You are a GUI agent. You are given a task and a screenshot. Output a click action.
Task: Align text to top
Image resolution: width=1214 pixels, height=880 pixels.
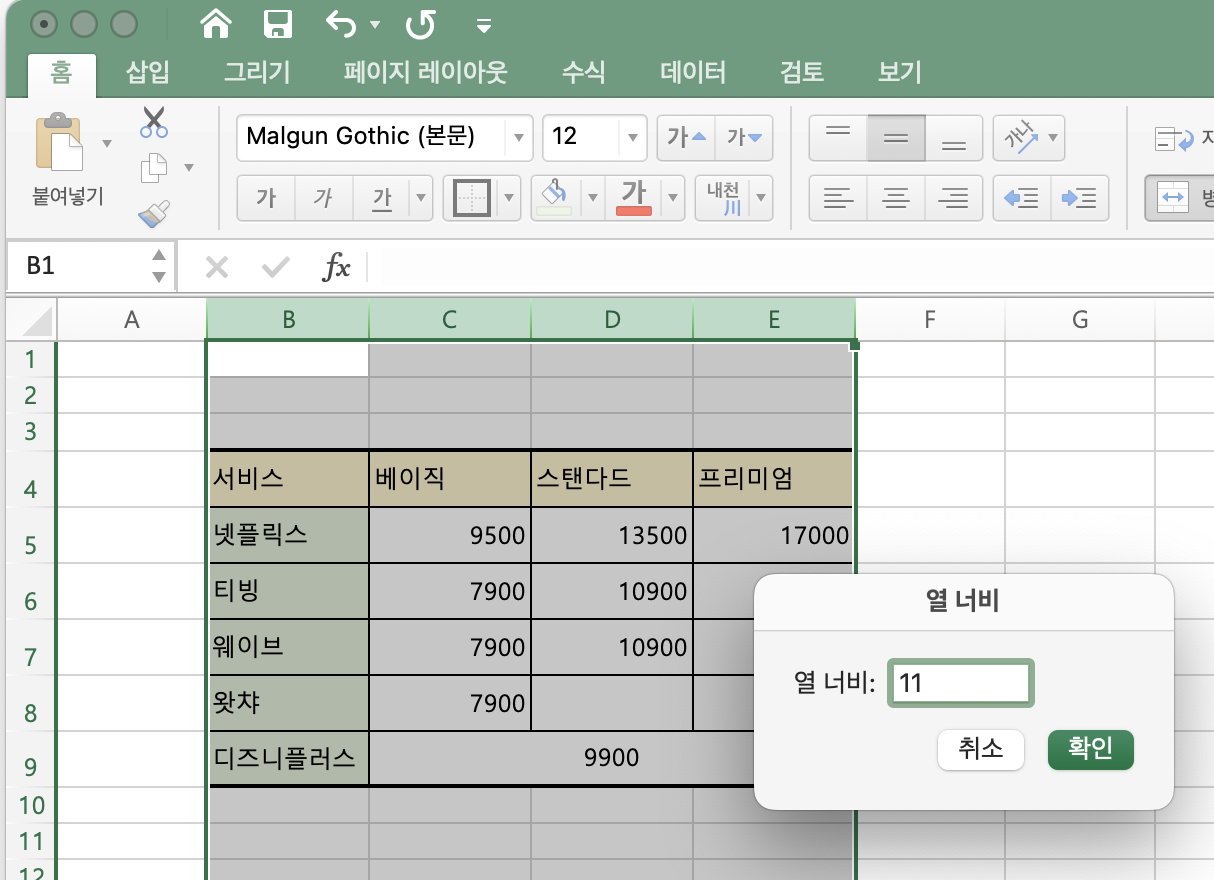(x=837, y=137)
